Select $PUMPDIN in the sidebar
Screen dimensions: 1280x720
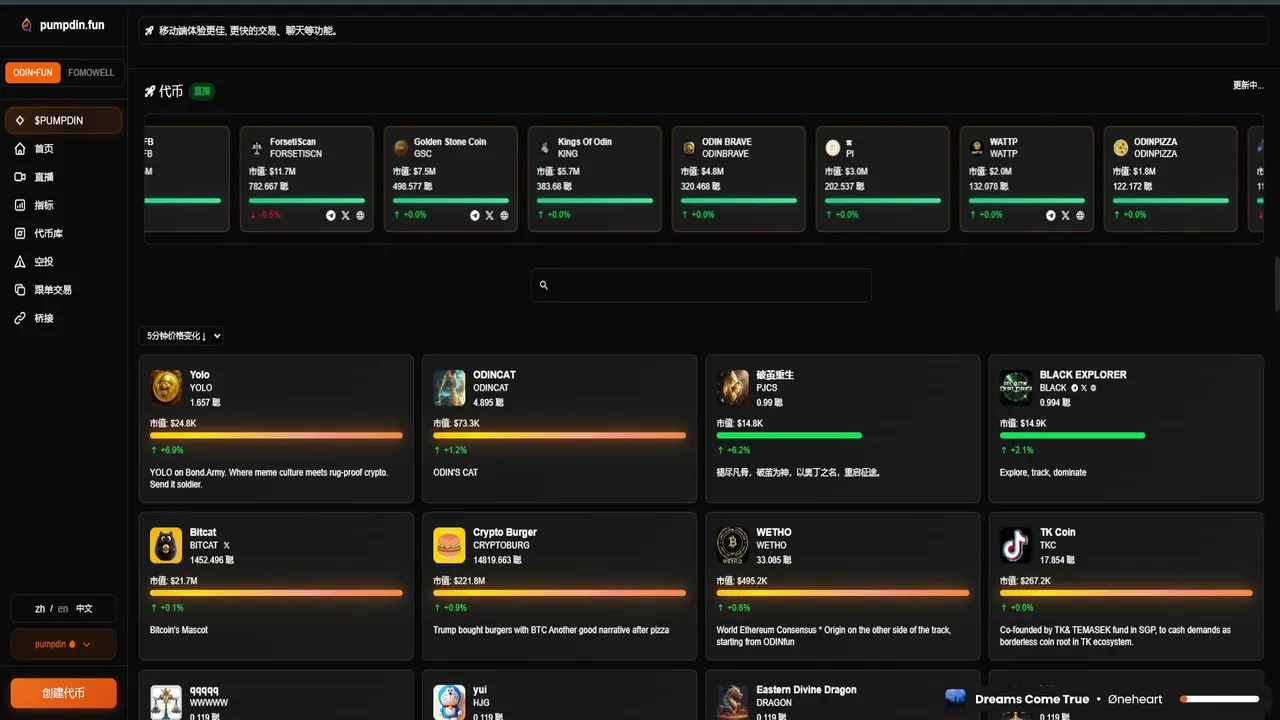coord(63,121)
